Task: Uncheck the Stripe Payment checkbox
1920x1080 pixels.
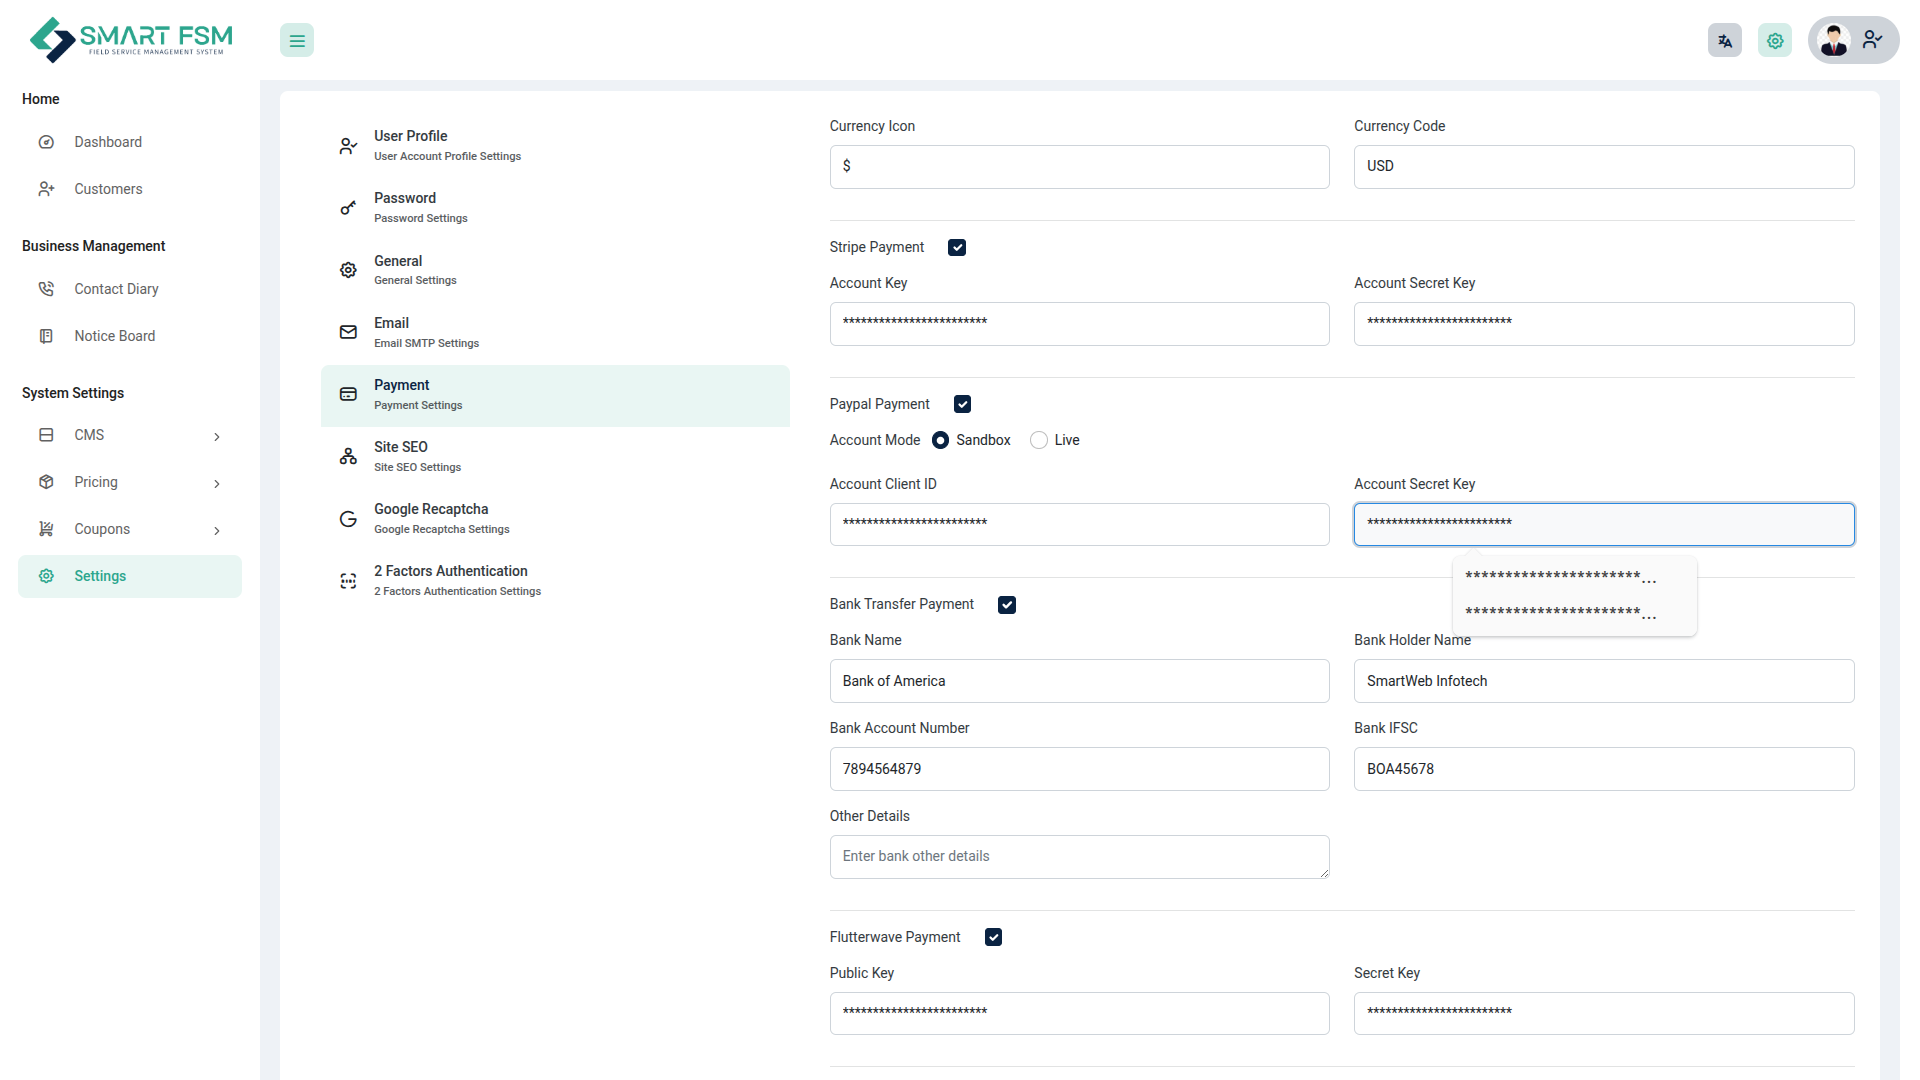Action: pos(957,248)
